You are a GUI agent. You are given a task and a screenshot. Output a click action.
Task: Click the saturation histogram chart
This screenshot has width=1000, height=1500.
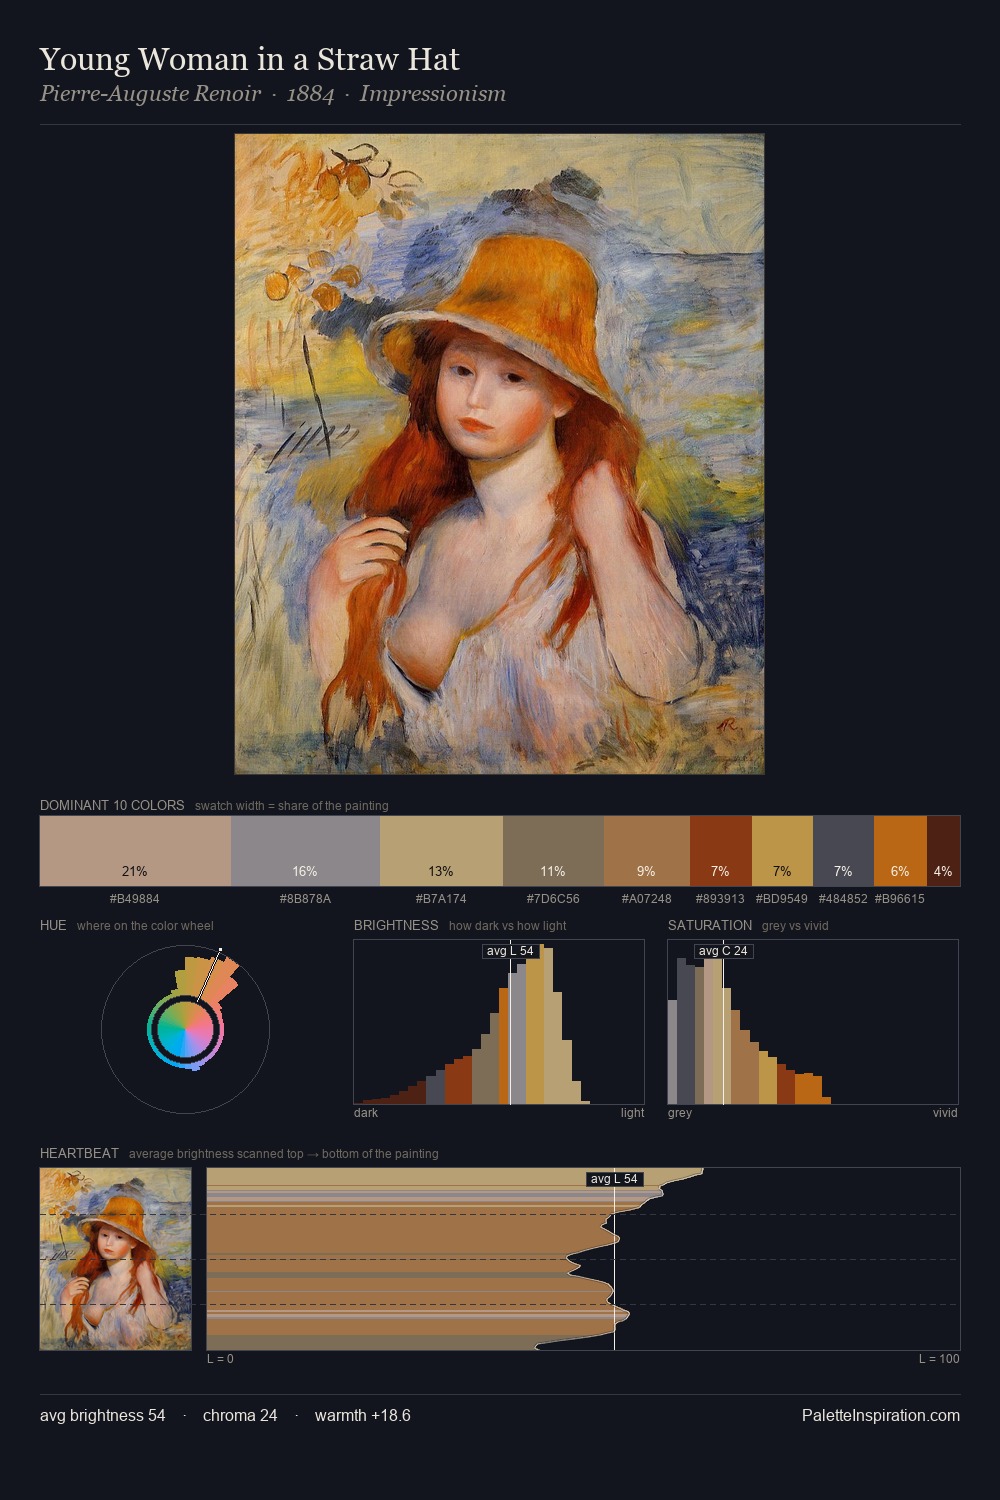pyautogui.click(x=813, y=1022)
